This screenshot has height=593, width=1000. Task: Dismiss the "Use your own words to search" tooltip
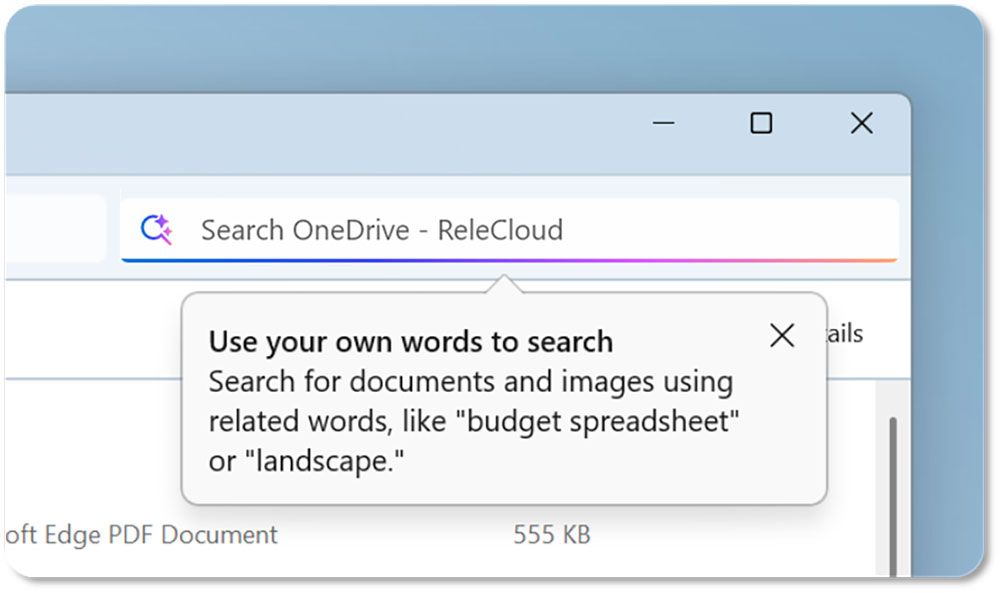pyautogui.click(x=782, y=336)
